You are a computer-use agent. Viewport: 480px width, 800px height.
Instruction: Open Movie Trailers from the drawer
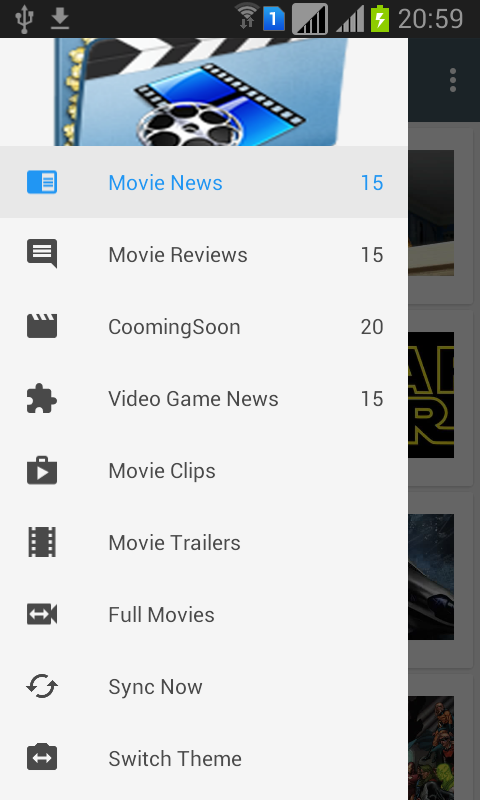click(x=204, y=542)
